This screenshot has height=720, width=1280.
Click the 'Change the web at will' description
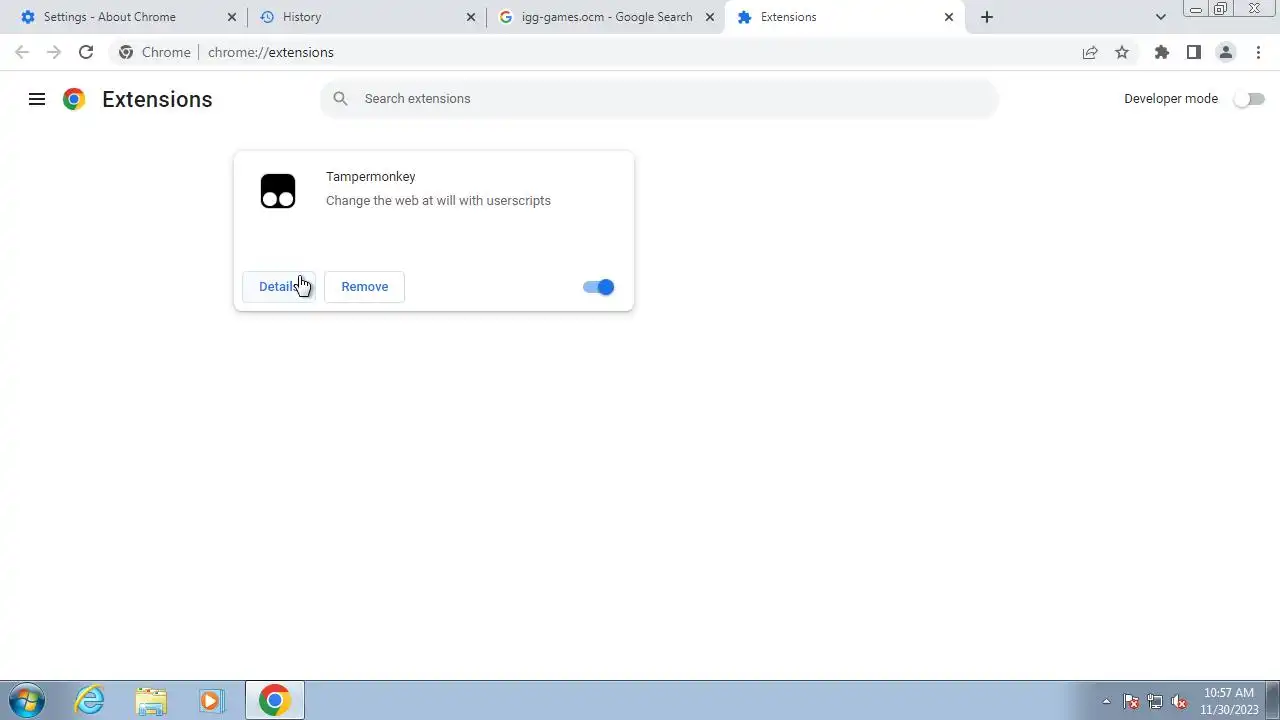click(x=438, y=201)
